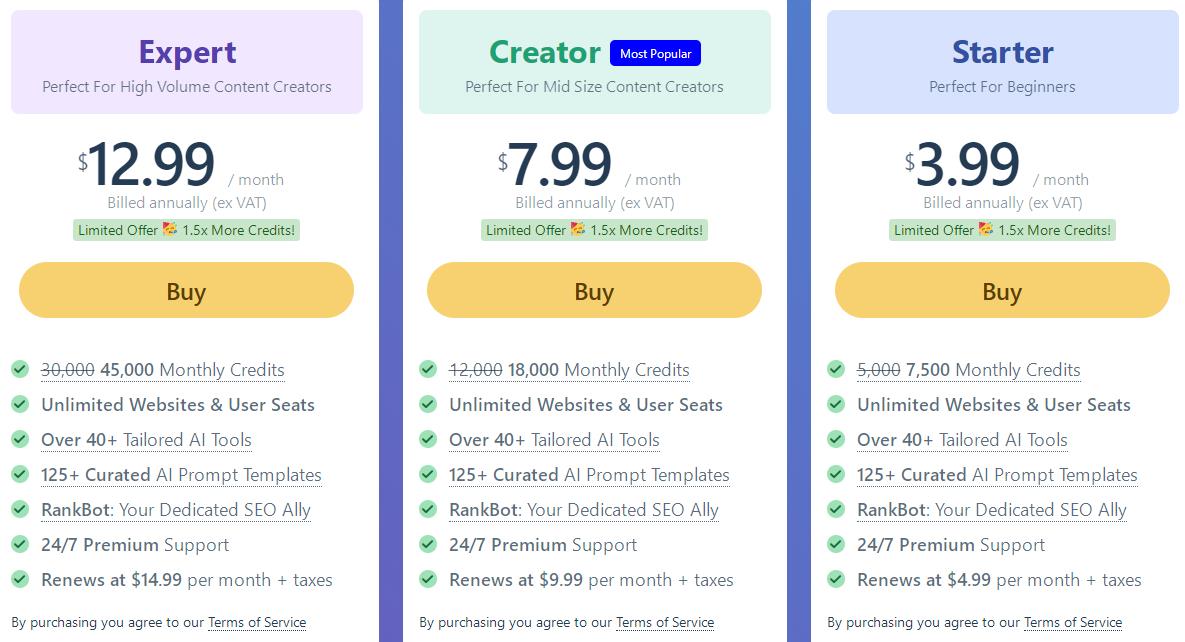The width and height of the screenshot is (1185, 642).
Task: Open Terms of Service under Expert plan
Action: point(257,622)
